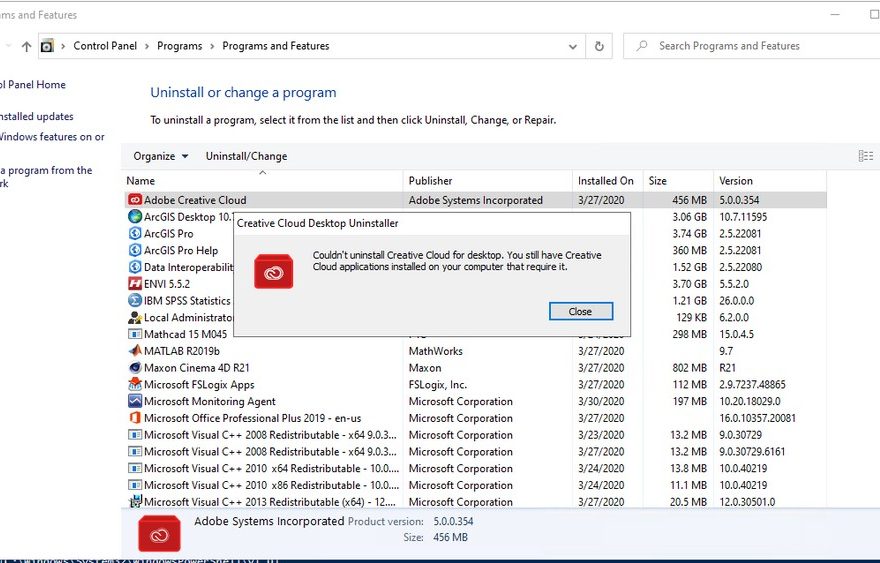Select Microsoft FSLogix Apps entry
The image size is (880, 563).
point(474,385)
